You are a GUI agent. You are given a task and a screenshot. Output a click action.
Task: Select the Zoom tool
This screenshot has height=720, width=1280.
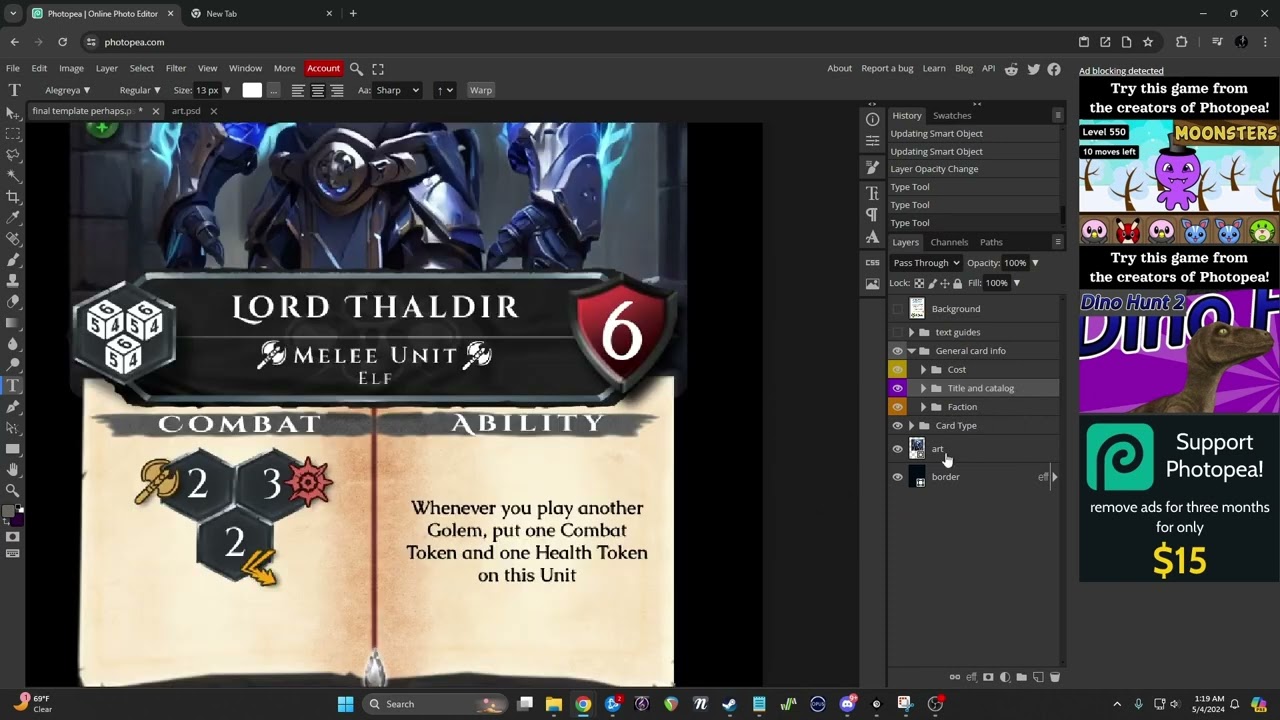(13, 490)
